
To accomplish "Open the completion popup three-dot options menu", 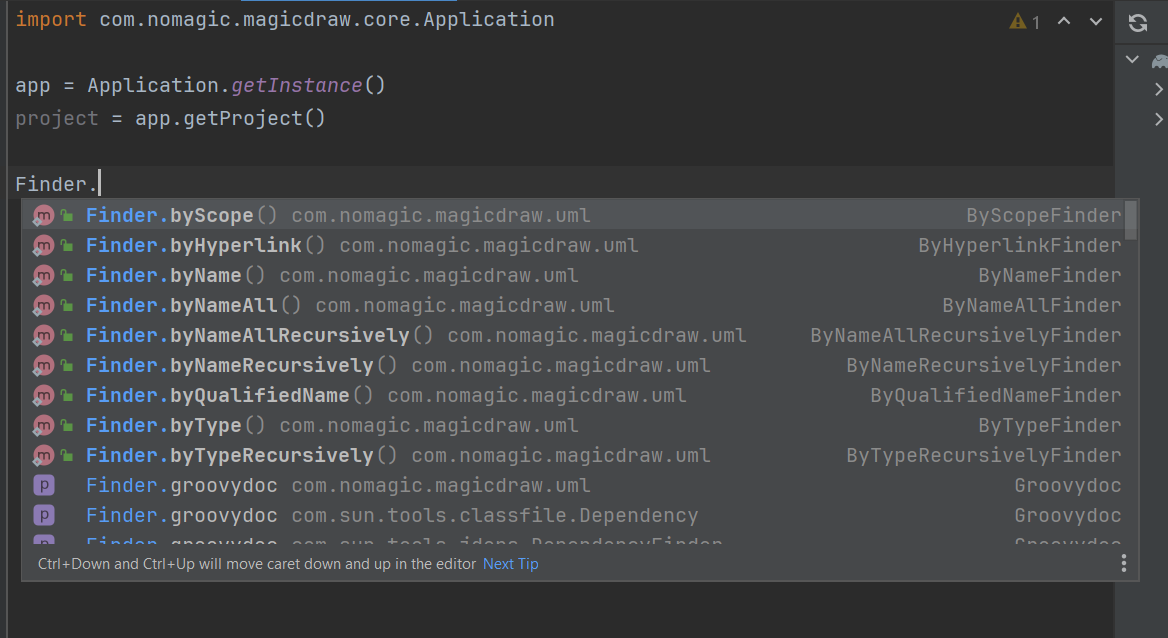I will tap(1123, 563).
